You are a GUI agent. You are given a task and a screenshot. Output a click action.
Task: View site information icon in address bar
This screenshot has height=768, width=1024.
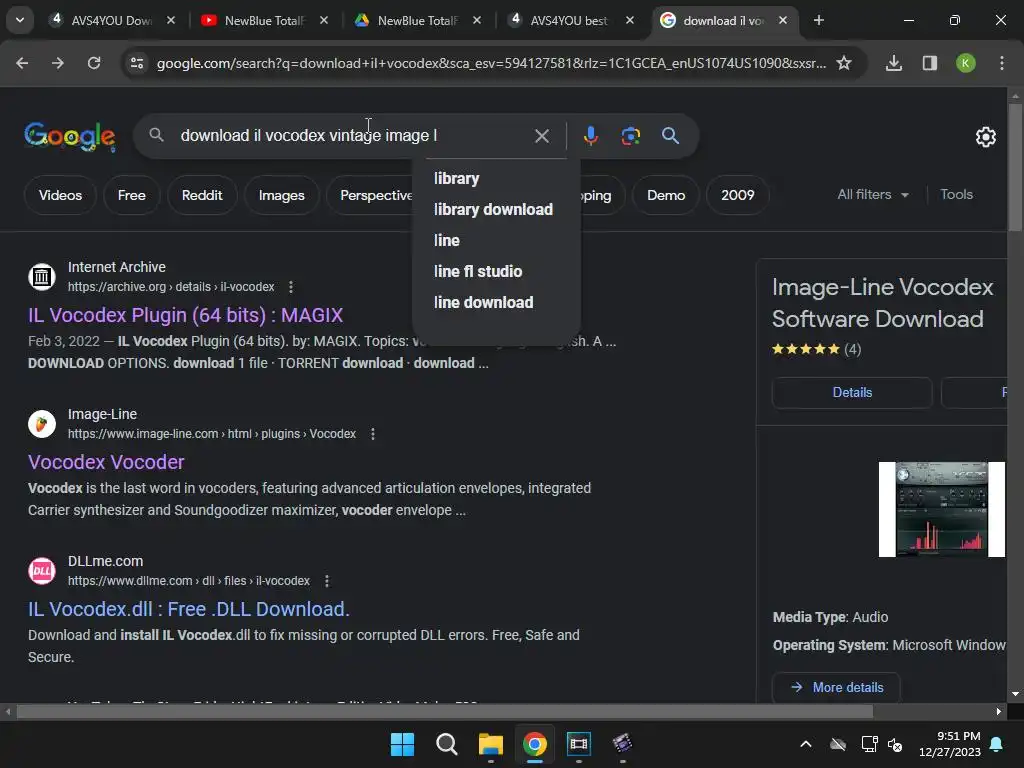click(x=136, y=63)
